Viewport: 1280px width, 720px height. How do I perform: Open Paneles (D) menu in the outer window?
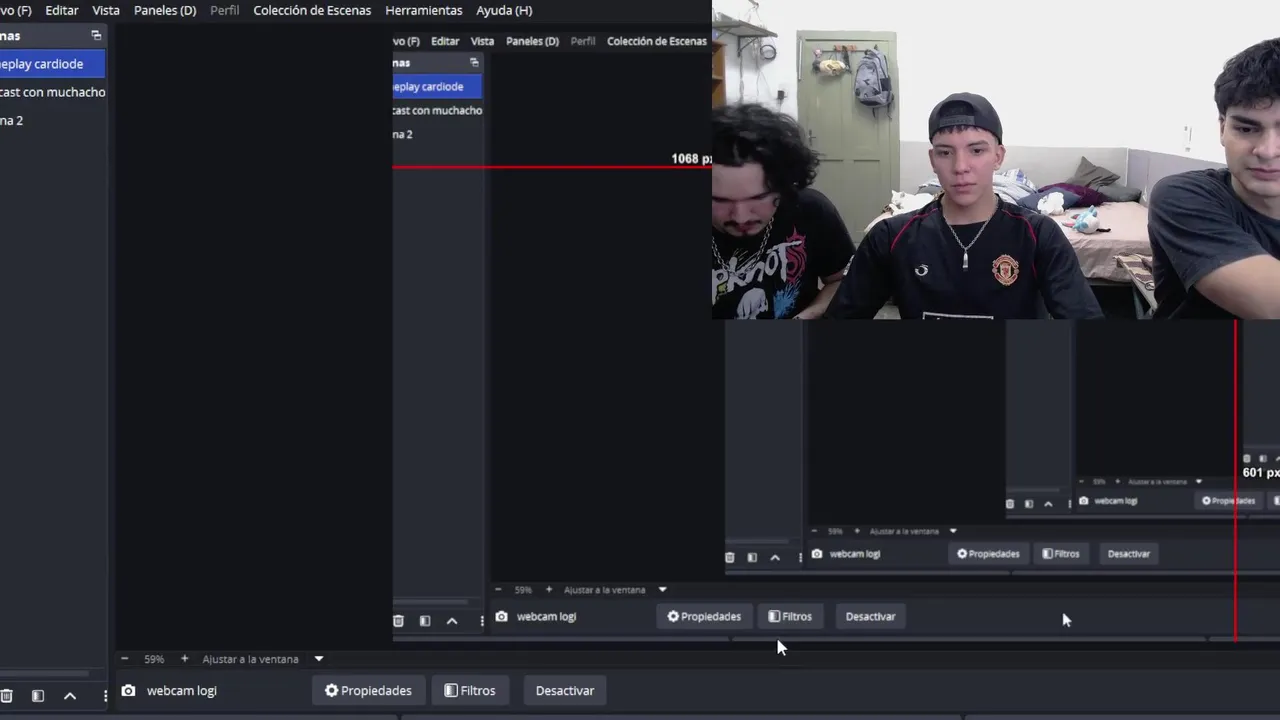pos(165,10)
